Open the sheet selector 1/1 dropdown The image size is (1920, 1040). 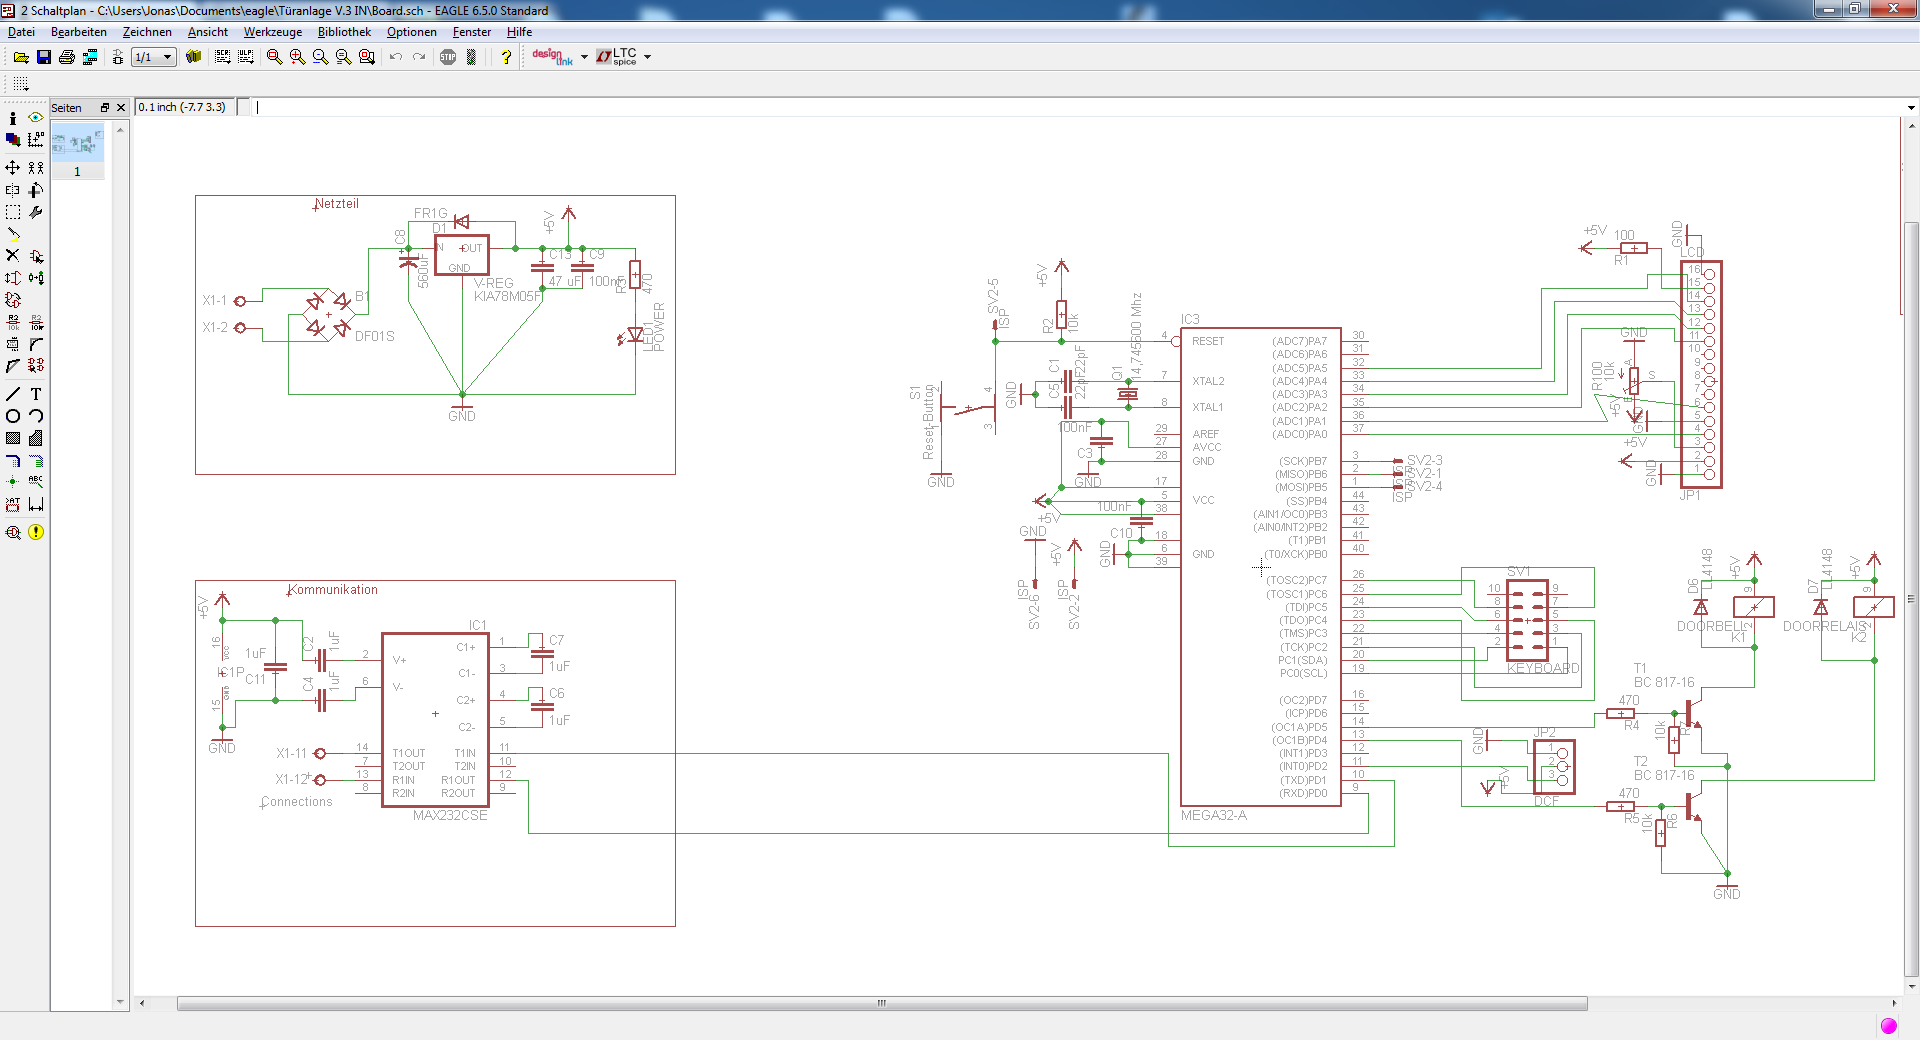point(167,57)
